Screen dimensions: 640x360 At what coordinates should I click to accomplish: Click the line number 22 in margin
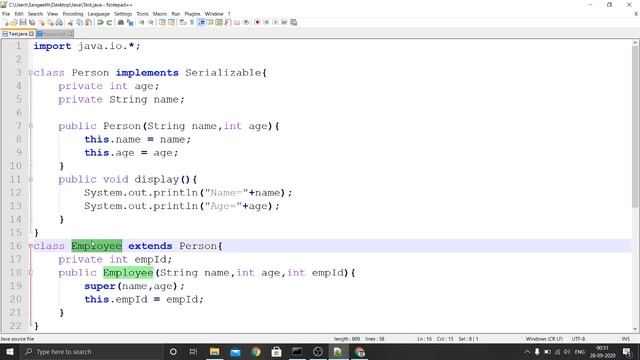16,326
